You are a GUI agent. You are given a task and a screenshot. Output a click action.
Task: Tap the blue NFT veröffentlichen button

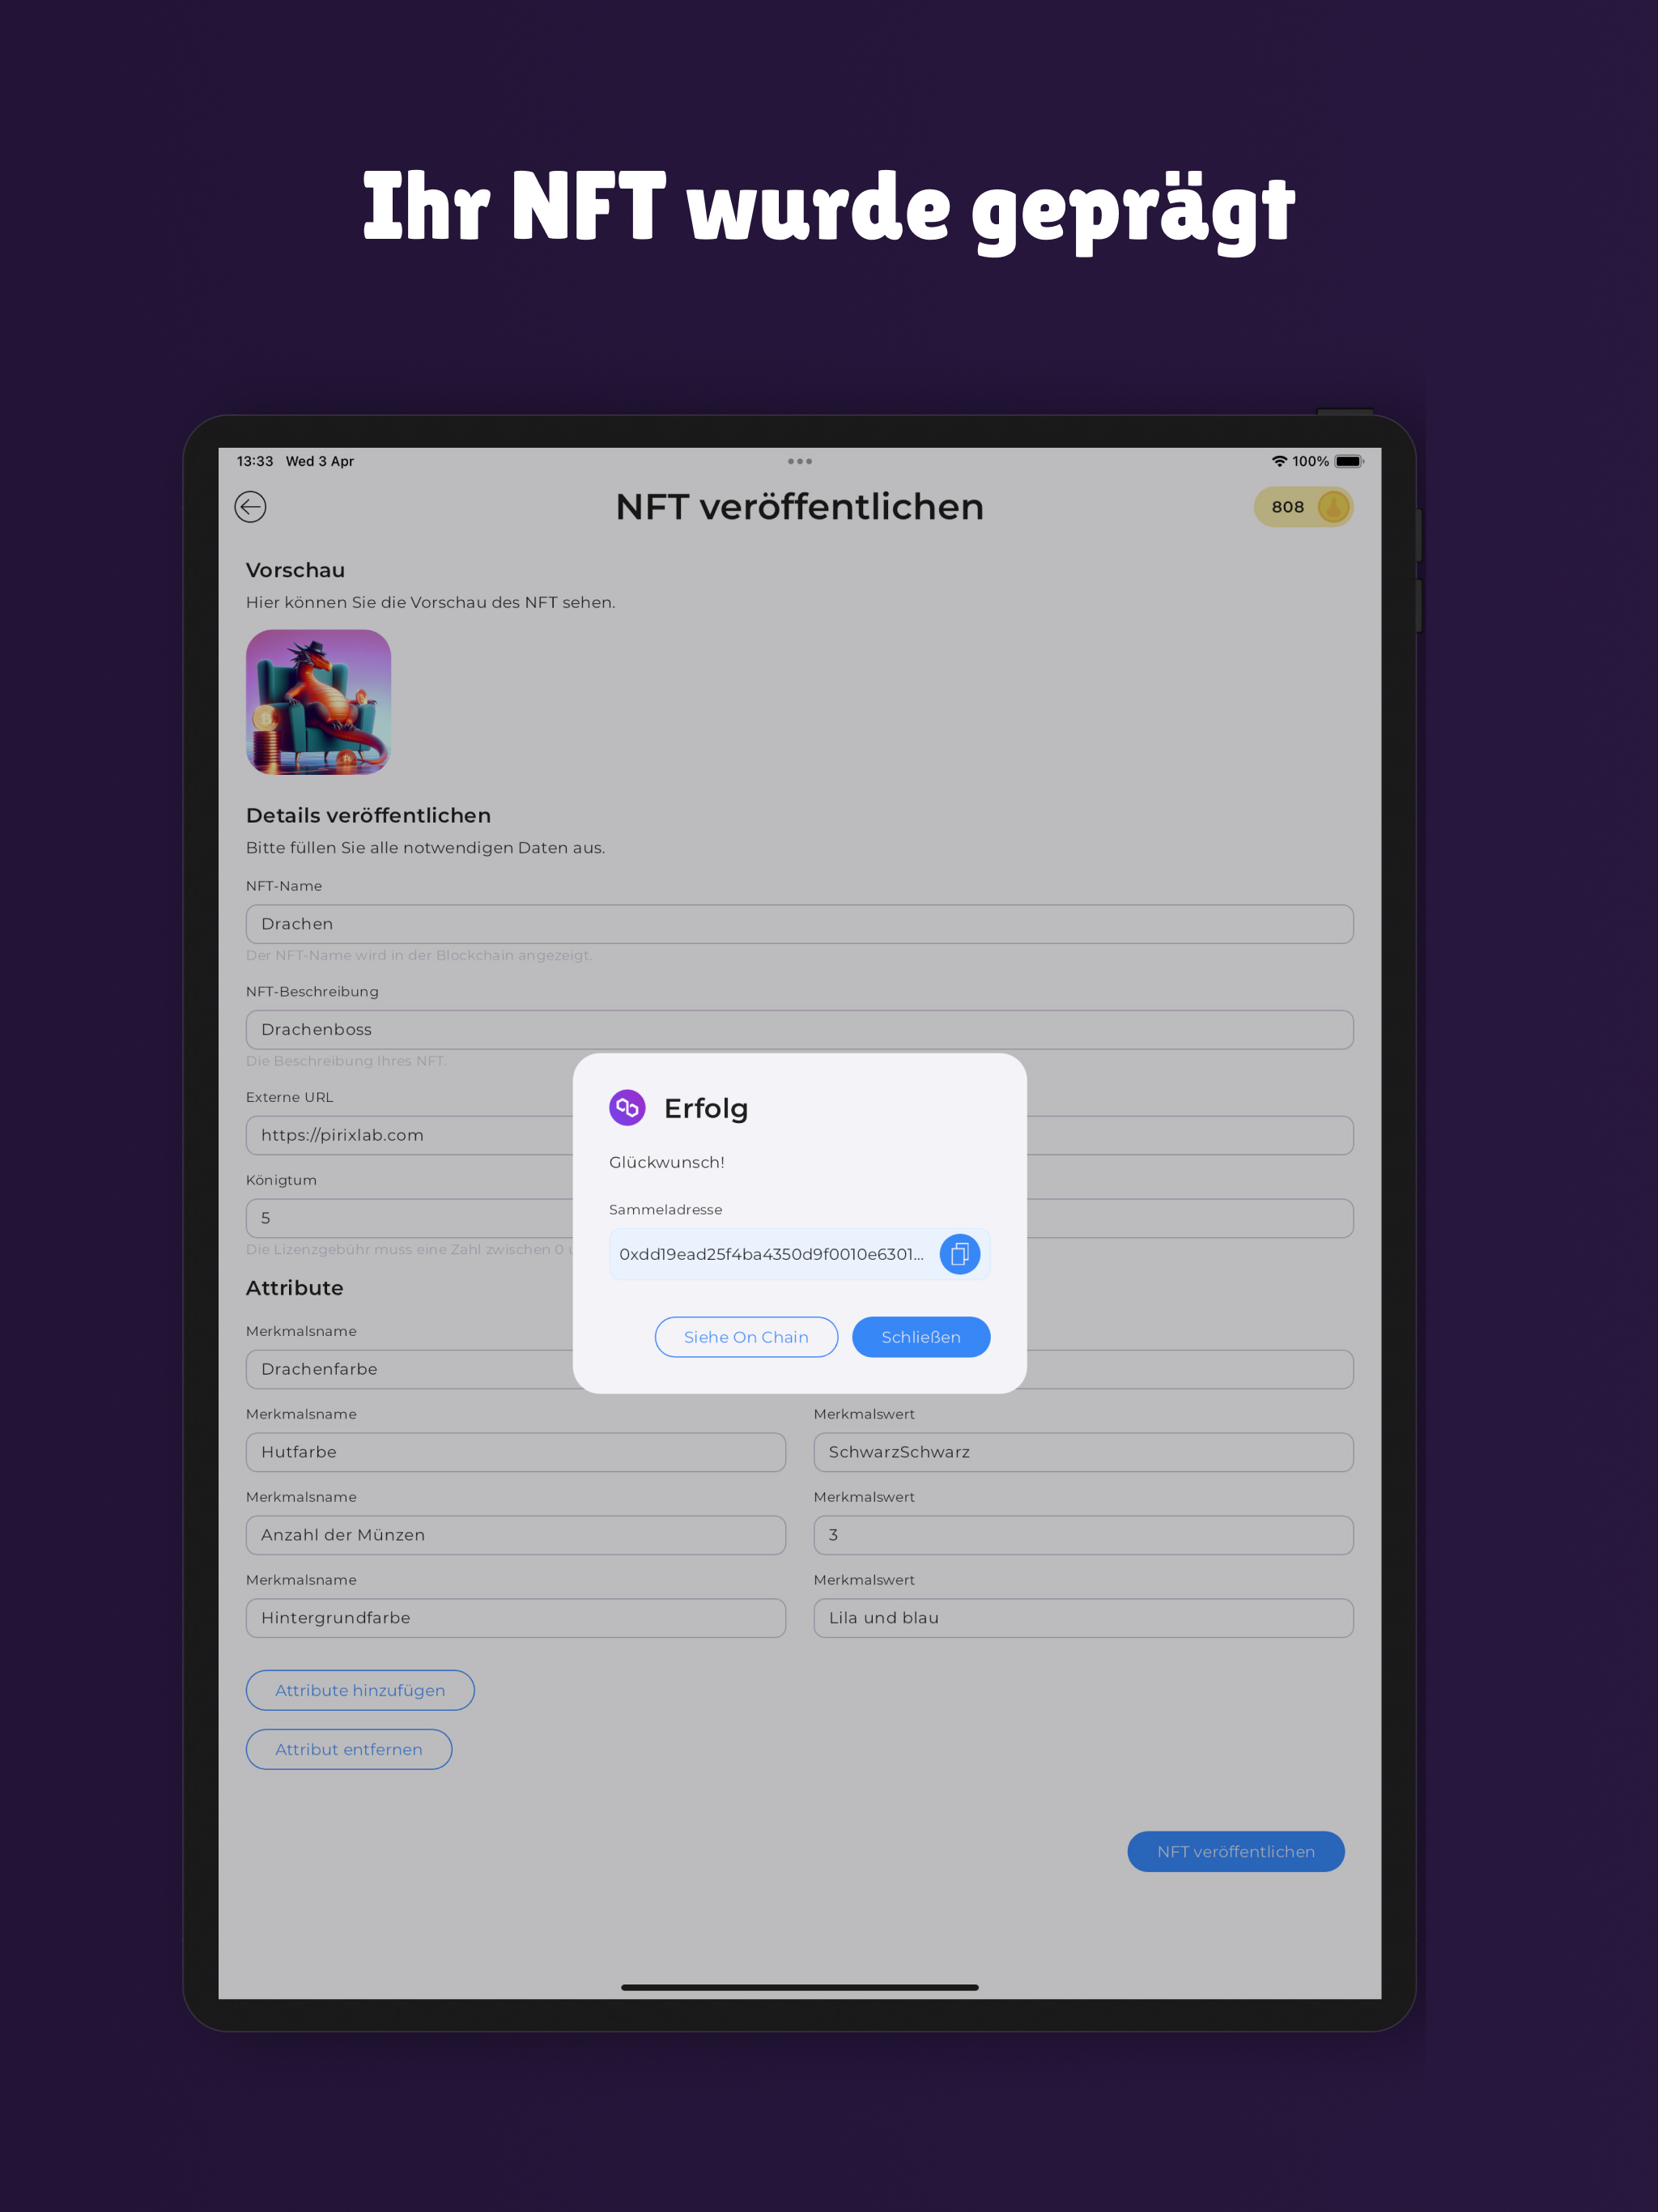point(1236,1852)
